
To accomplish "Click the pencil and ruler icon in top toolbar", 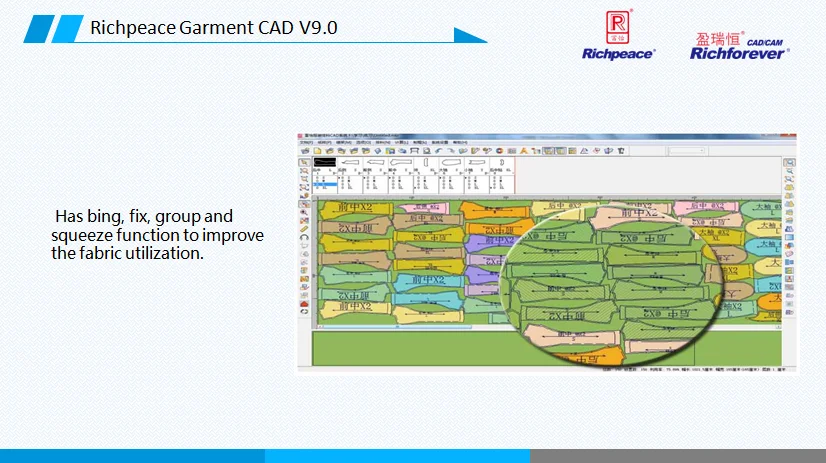I will click(475, 151).
